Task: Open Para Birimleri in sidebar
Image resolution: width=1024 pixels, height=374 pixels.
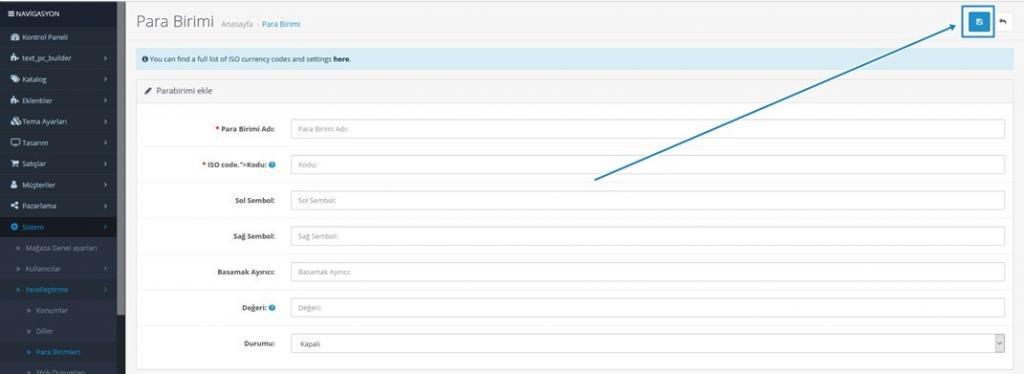Action: pyautogui.click(x=58, y=352)
